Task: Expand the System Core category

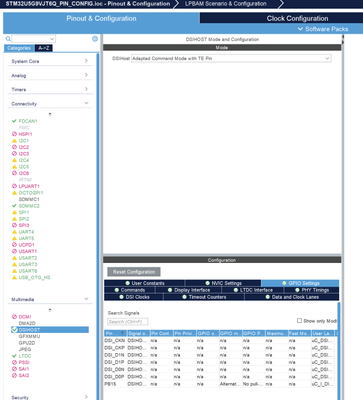Action: click(x=49, y=61)
